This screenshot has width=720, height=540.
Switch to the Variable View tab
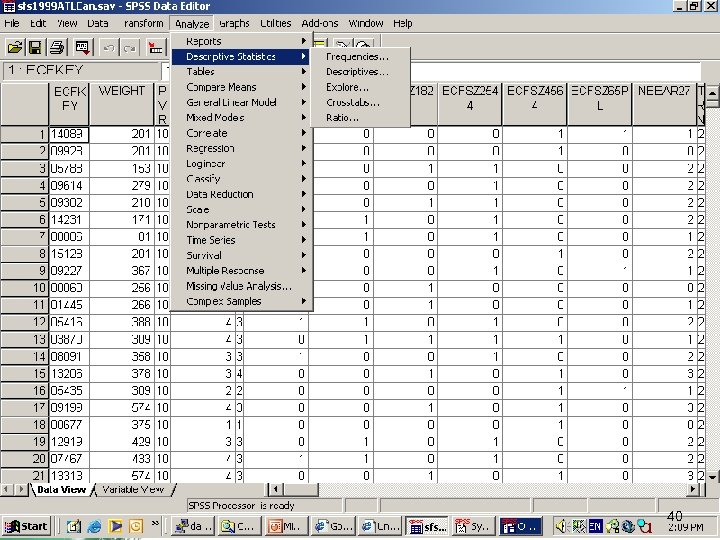133,489
